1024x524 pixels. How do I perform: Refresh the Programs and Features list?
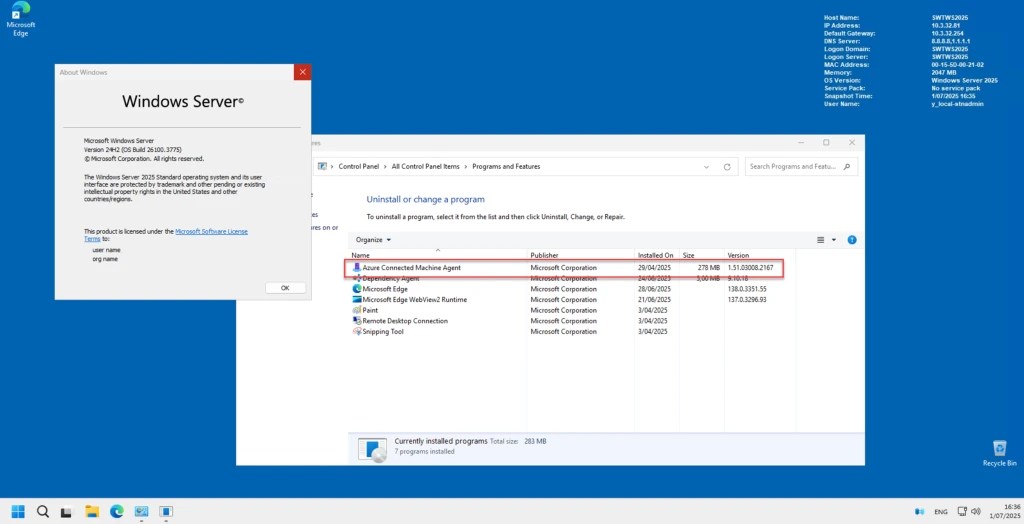click(x=727, y=166)
